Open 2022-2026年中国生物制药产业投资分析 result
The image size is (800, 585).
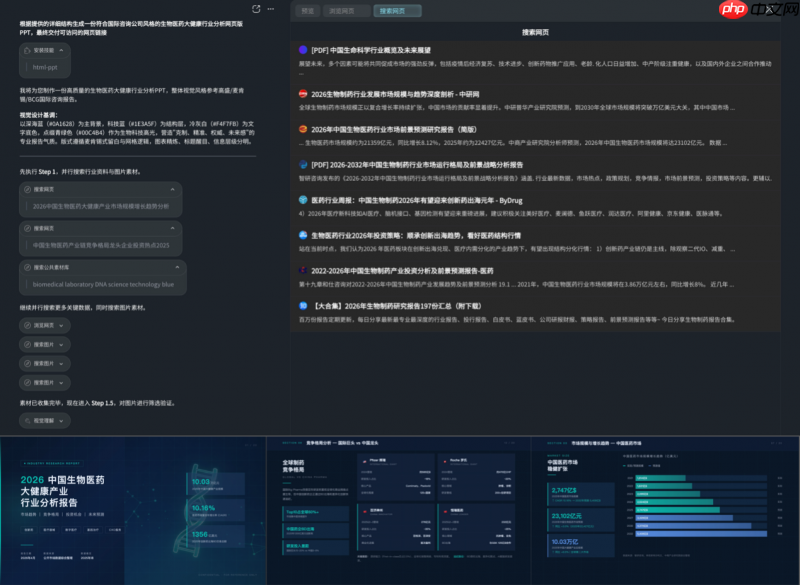(402, 271)
